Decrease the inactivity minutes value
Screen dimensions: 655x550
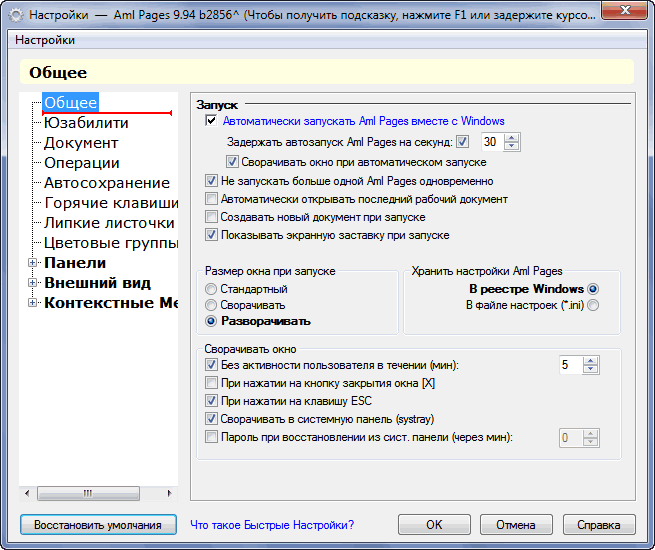pos(590,369)
